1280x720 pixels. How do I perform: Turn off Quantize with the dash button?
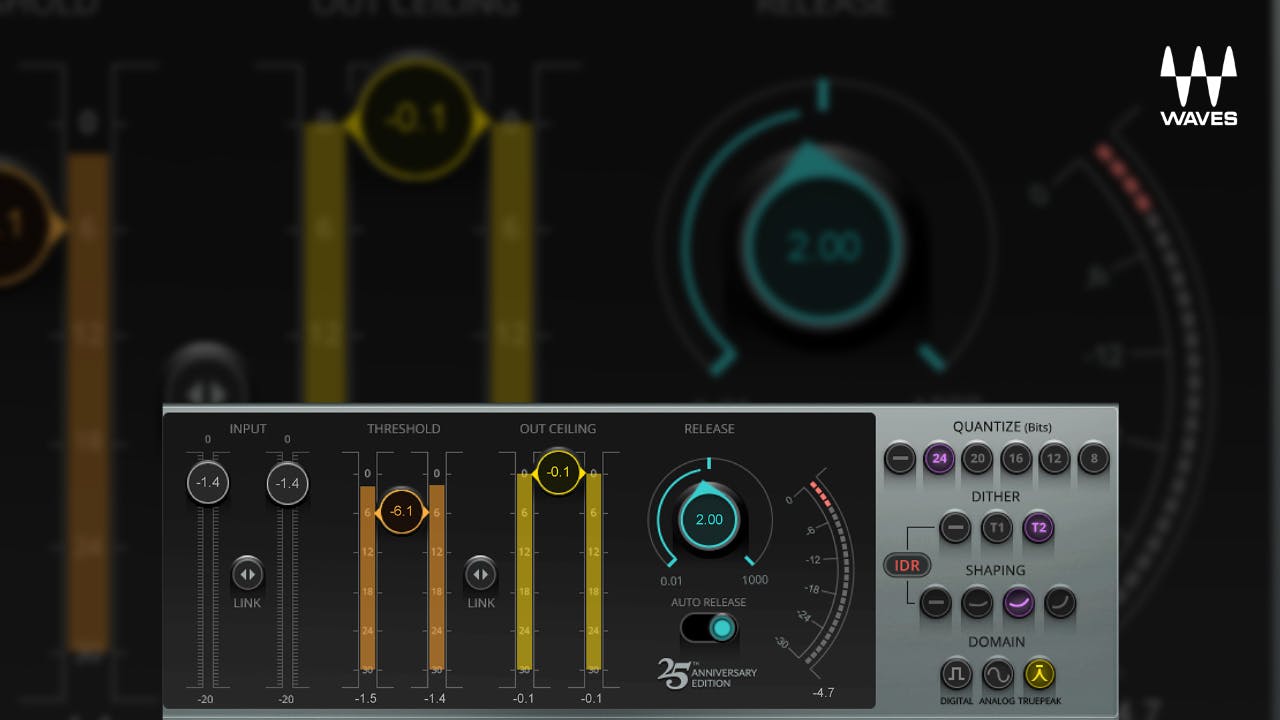pyautogui.click(x=900, y=459)
